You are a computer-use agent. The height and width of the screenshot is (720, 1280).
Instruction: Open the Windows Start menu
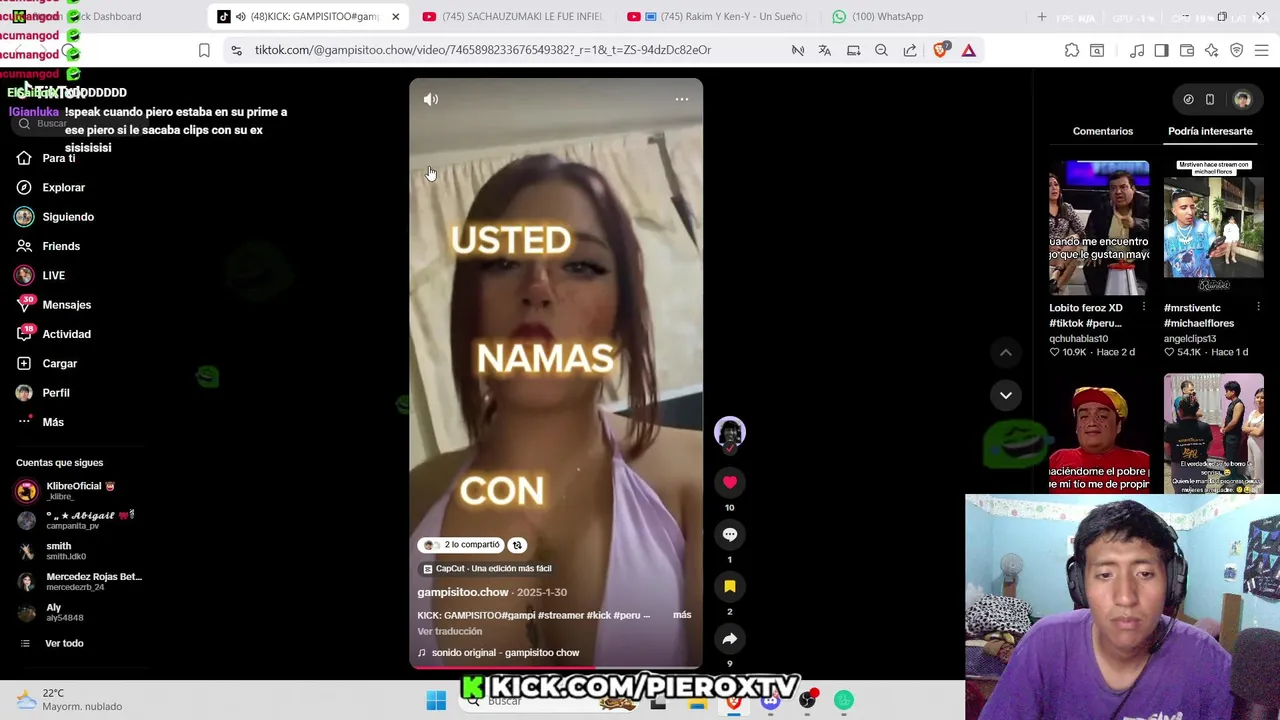(436, 701)
